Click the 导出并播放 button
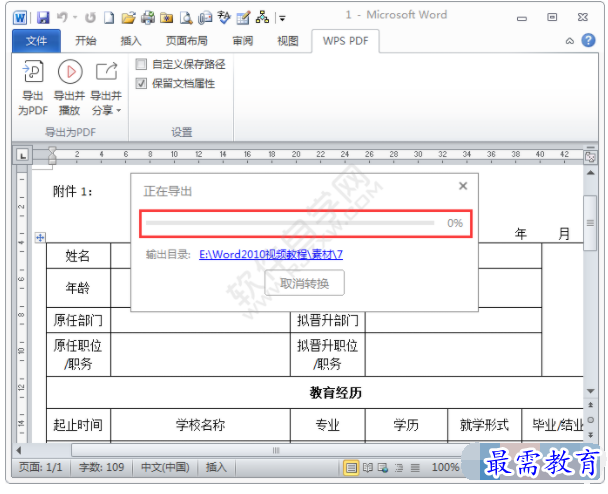The height and width of the screenshot is (494, 608). click(70, 88)
